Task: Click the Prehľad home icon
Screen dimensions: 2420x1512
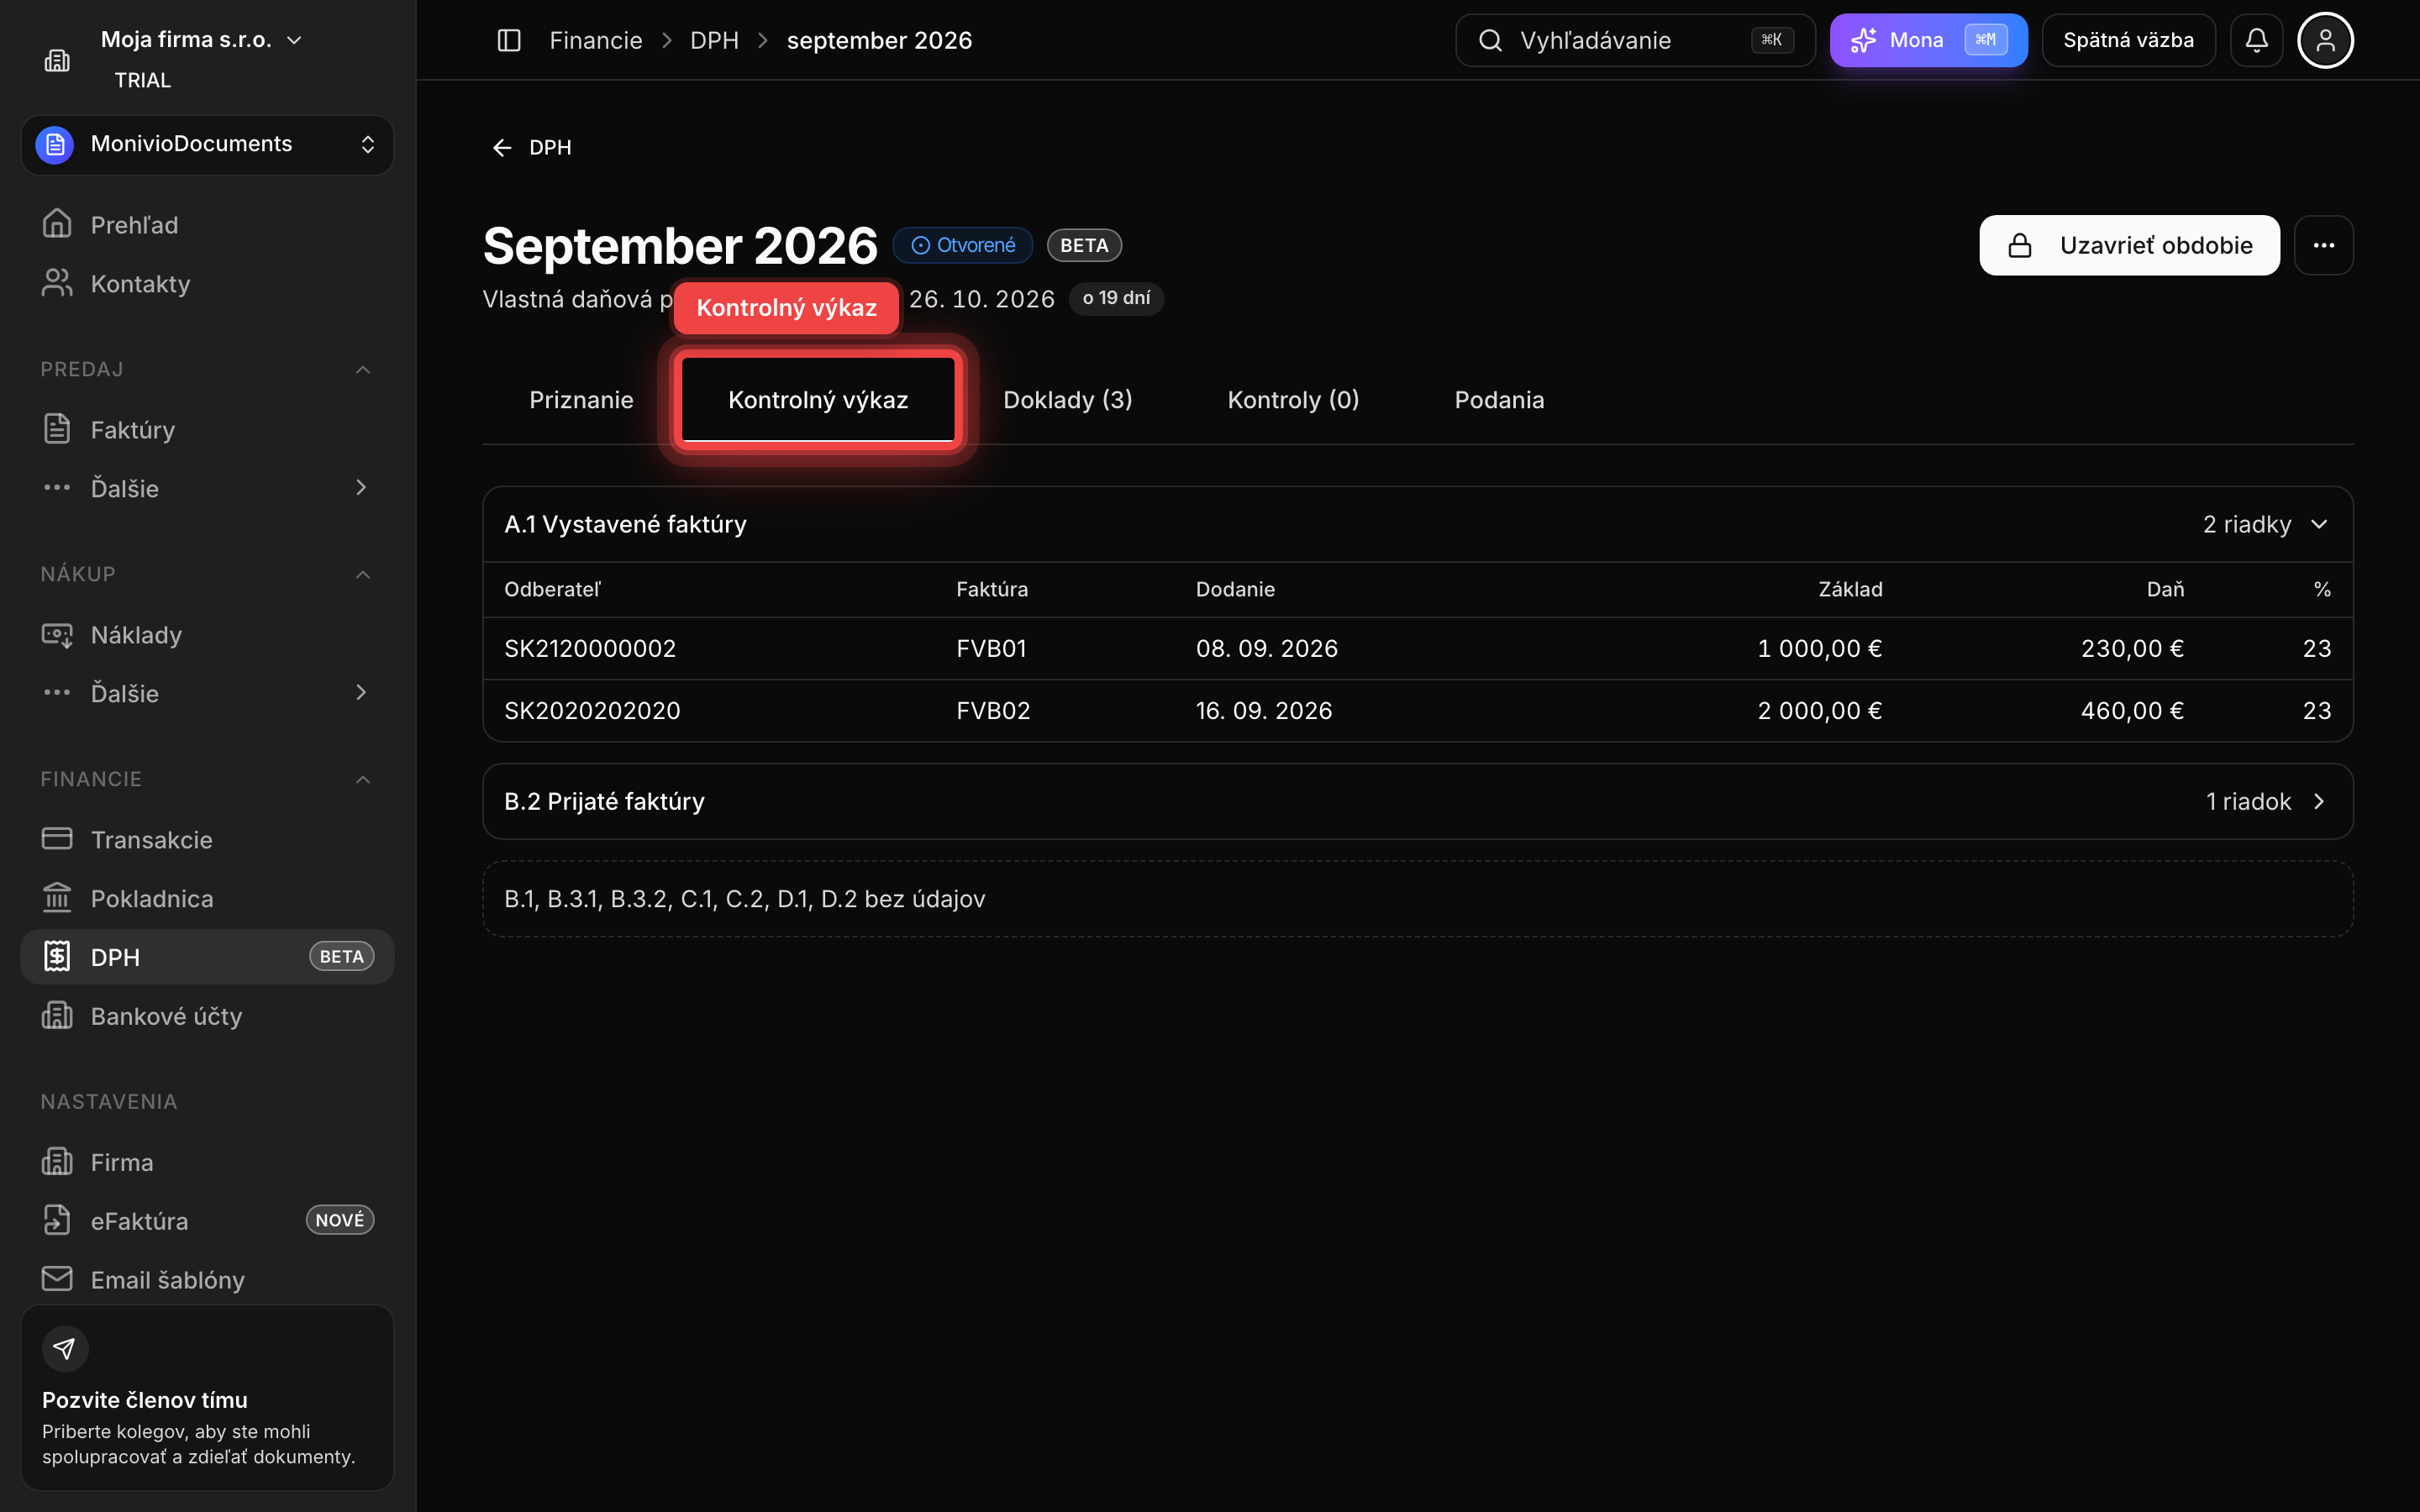Action: tap(57, 224)
